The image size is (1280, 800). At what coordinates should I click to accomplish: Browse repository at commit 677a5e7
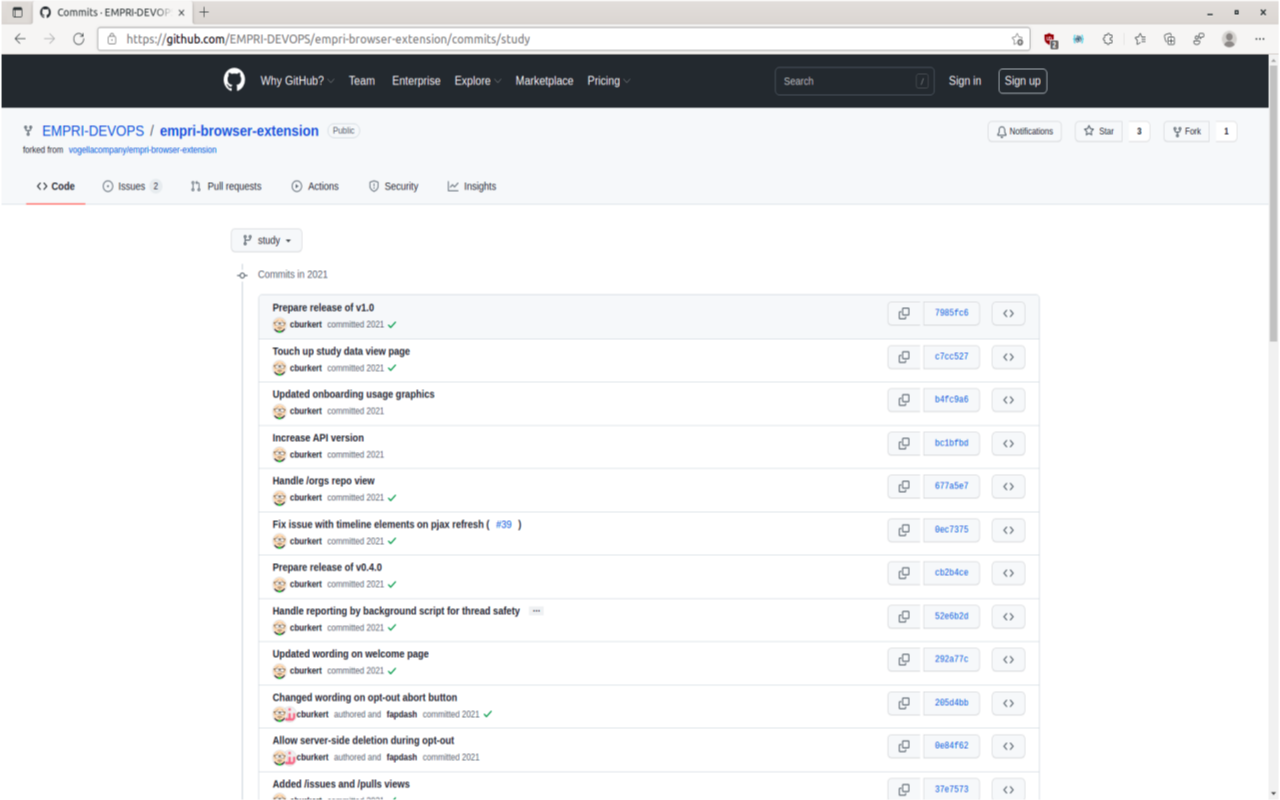coord(1008,486)
